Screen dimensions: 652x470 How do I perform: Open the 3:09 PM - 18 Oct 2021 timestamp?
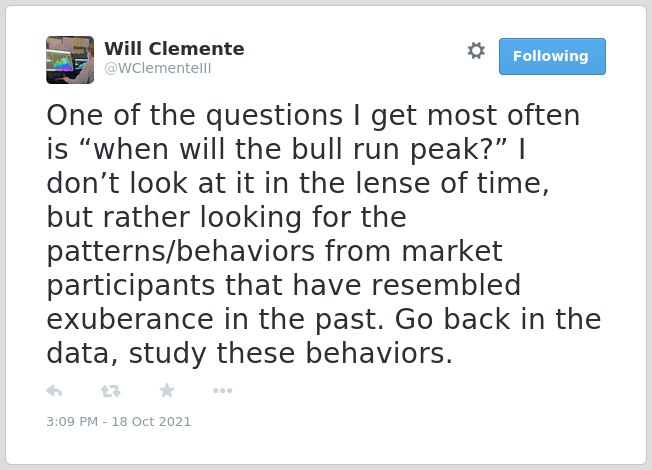[x=119, y=421]
